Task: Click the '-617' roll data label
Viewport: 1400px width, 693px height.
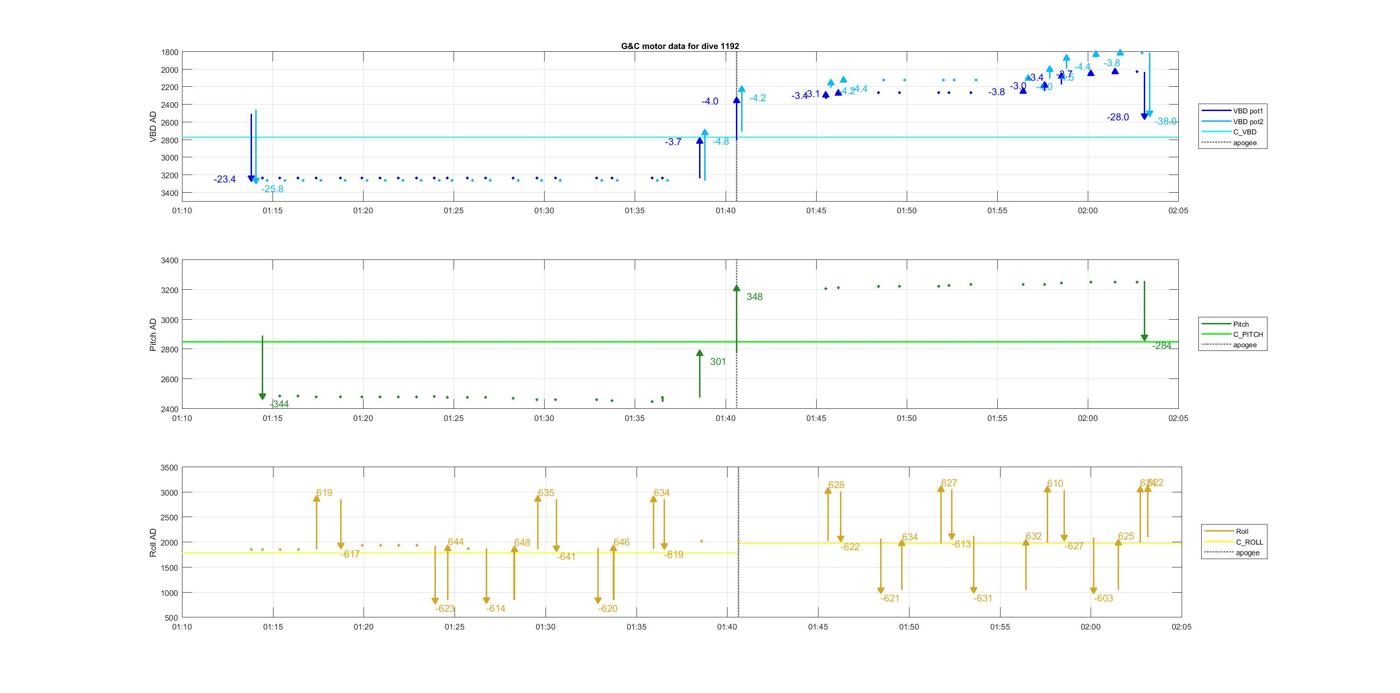Action: click(x=350, y=554)
